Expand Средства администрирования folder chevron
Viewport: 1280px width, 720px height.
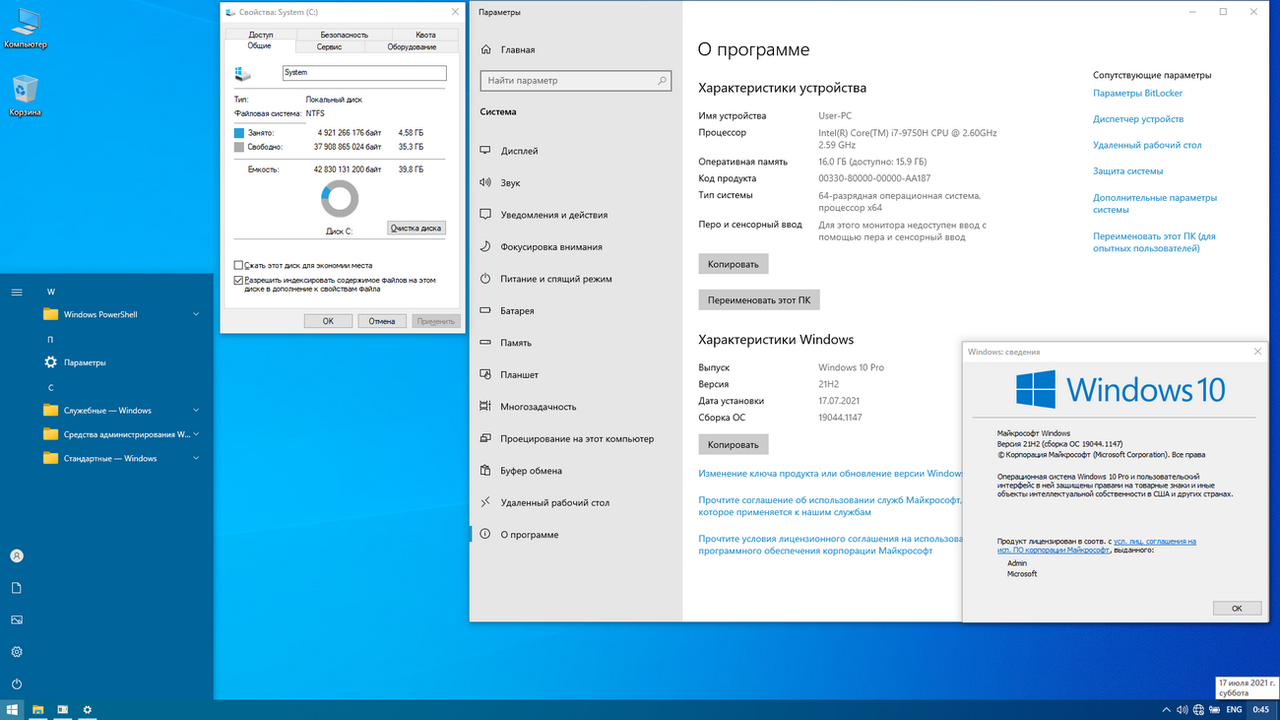click(x=196, y=434)
